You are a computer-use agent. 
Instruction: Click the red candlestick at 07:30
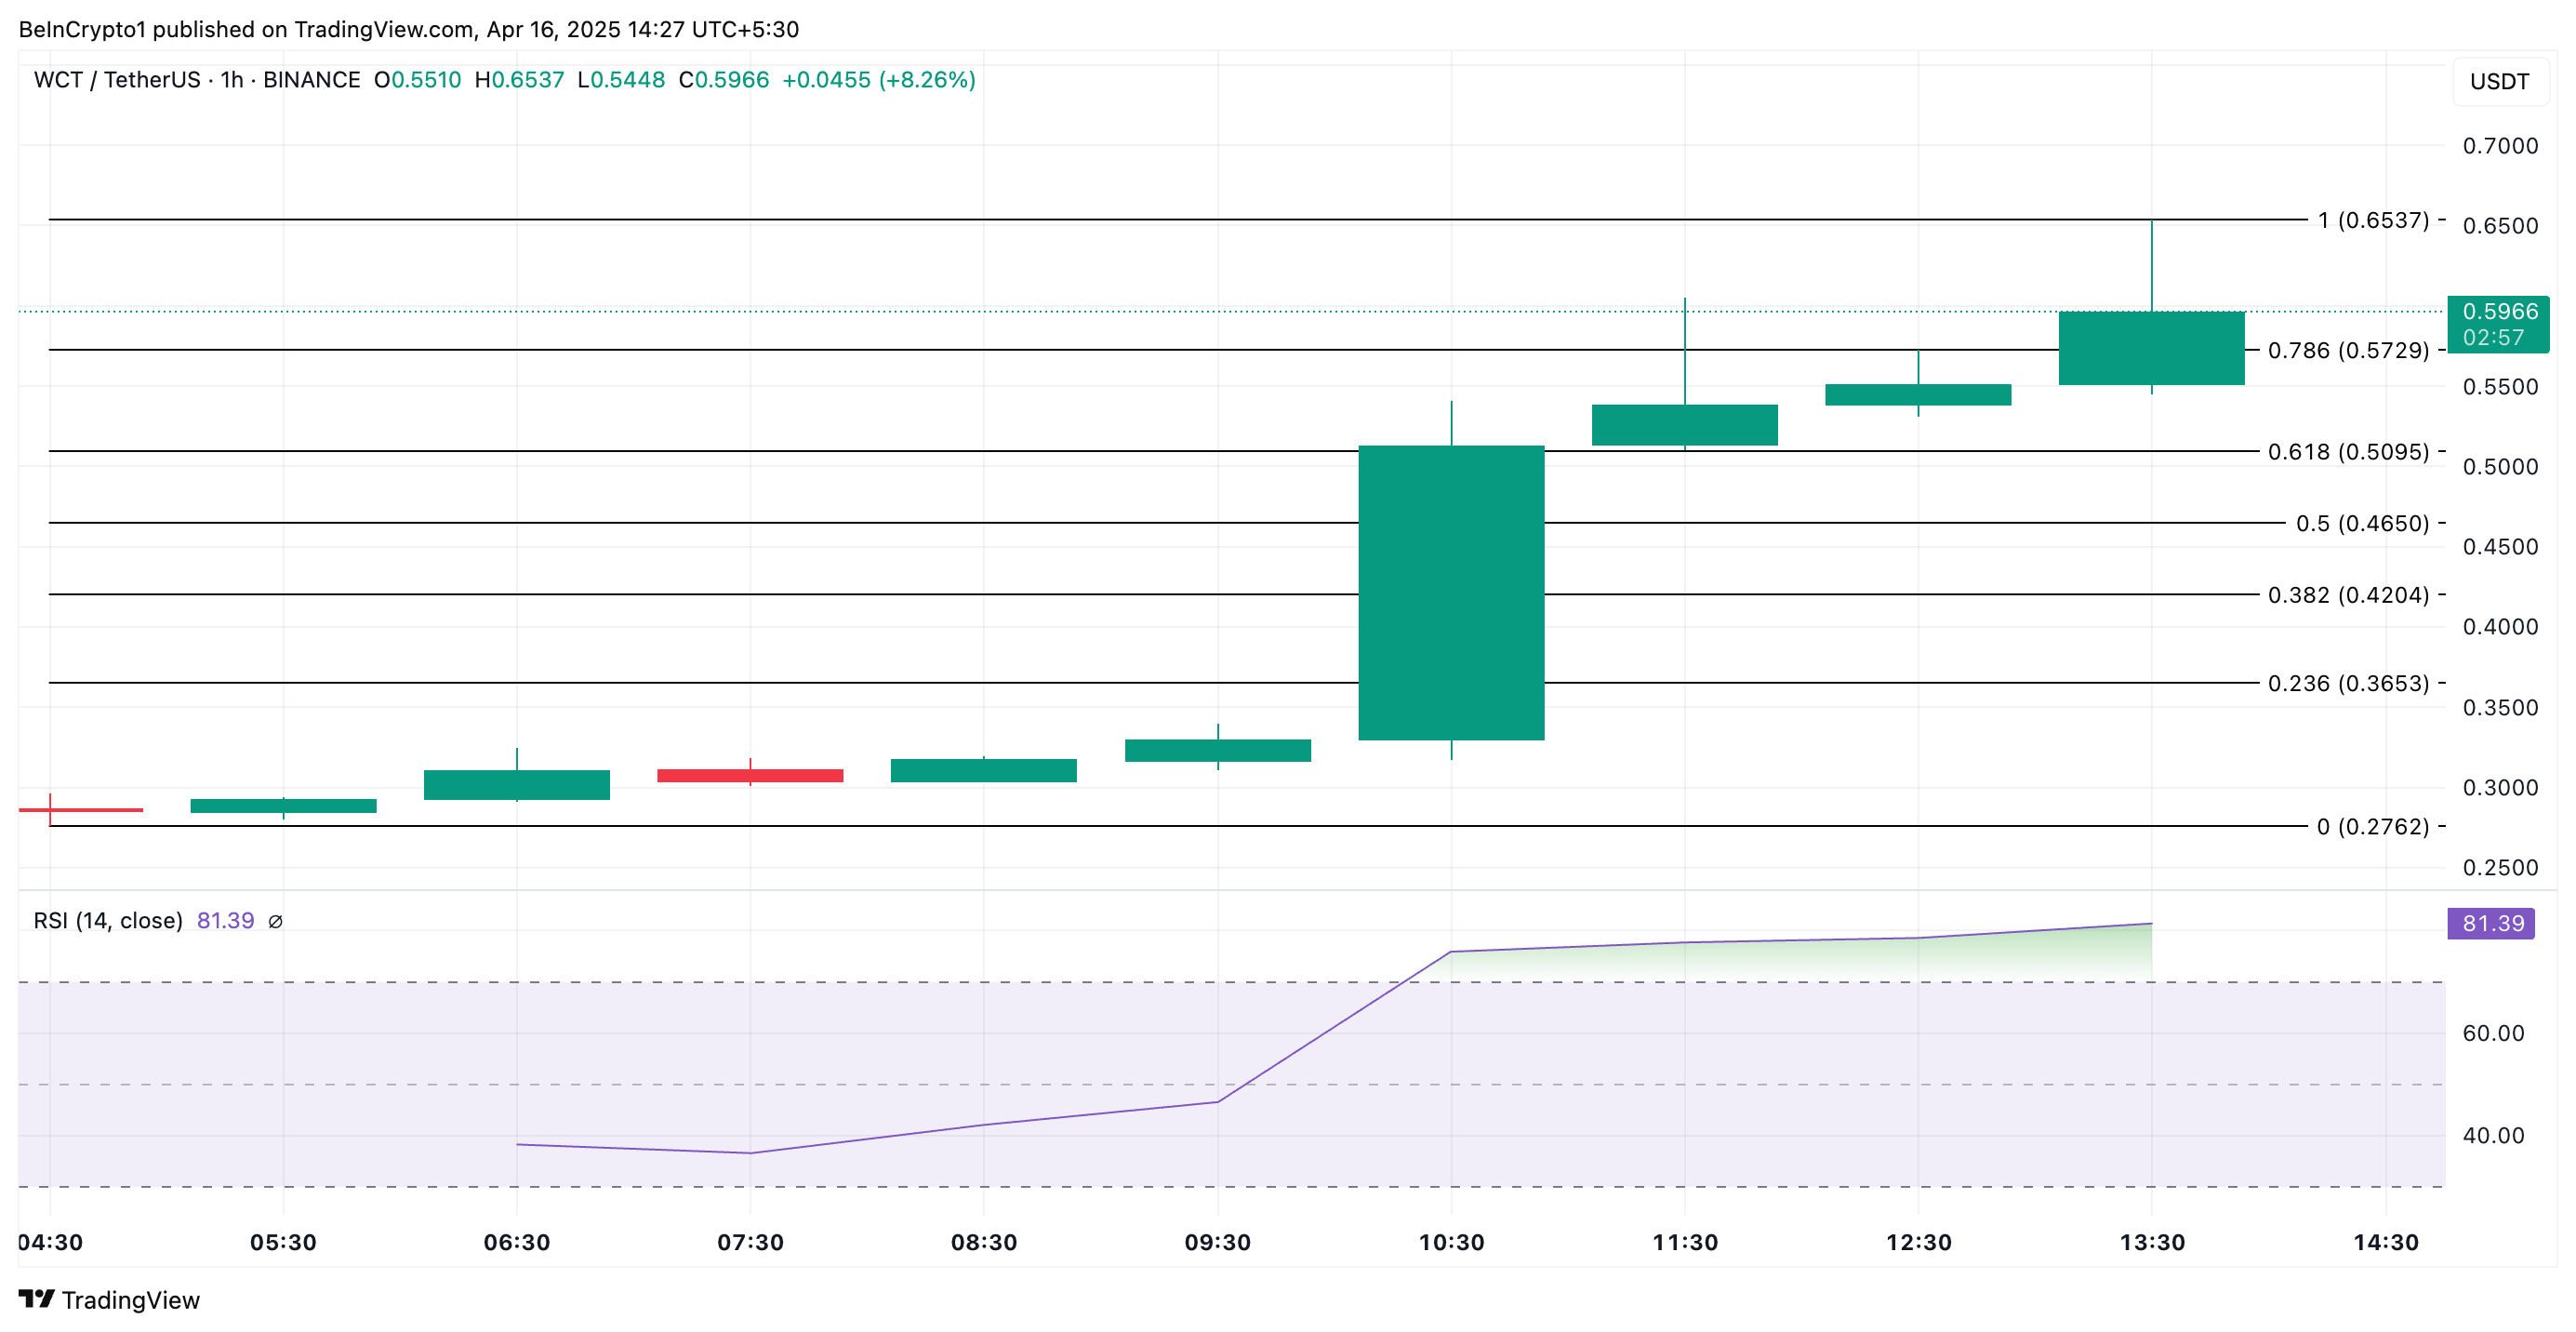[x=750, y=775]
